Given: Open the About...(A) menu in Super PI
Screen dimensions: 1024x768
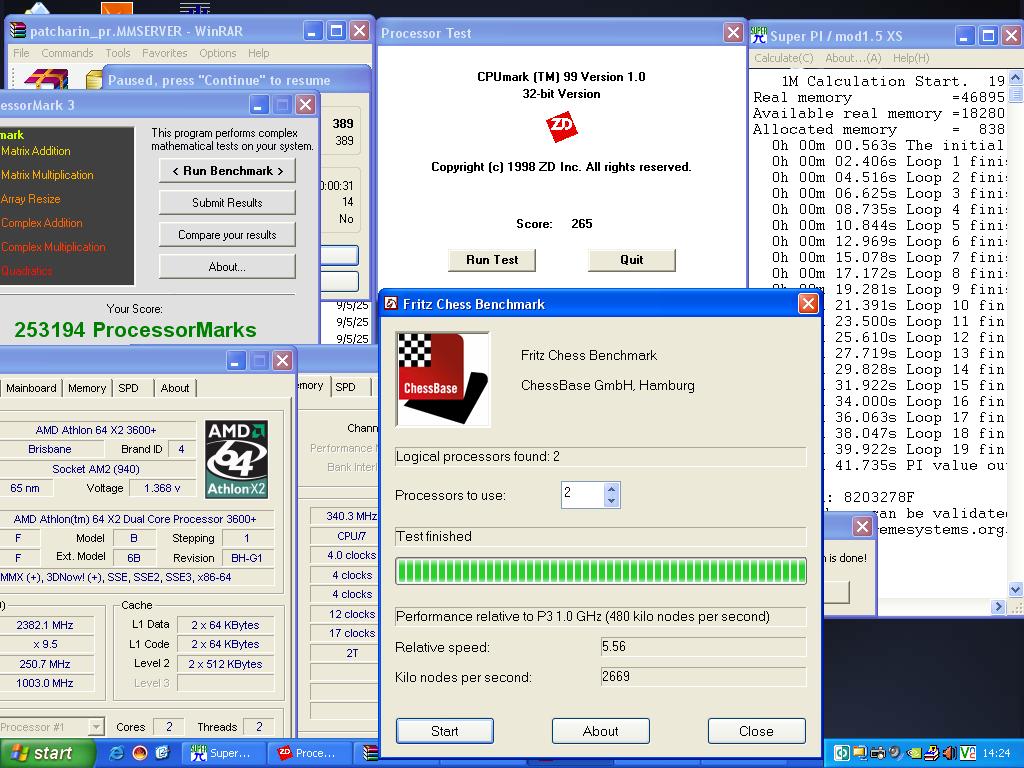Looking at the screenshot, I should tap(853, 58).
